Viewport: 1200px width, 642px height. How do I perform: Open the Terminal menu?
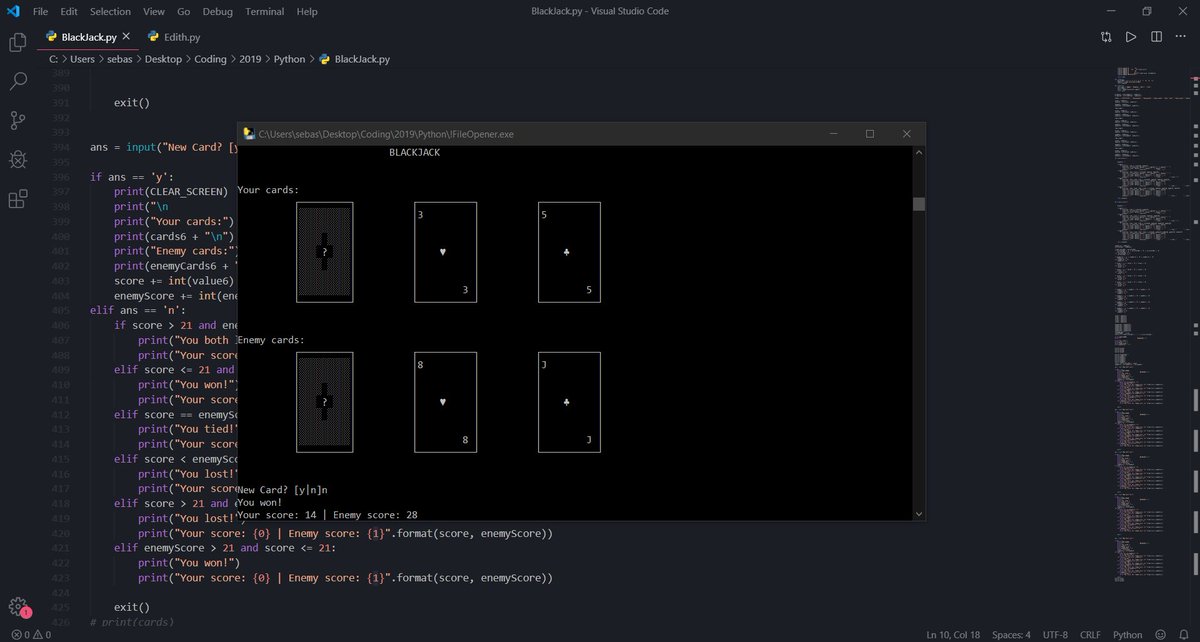[x=264, y=11]
